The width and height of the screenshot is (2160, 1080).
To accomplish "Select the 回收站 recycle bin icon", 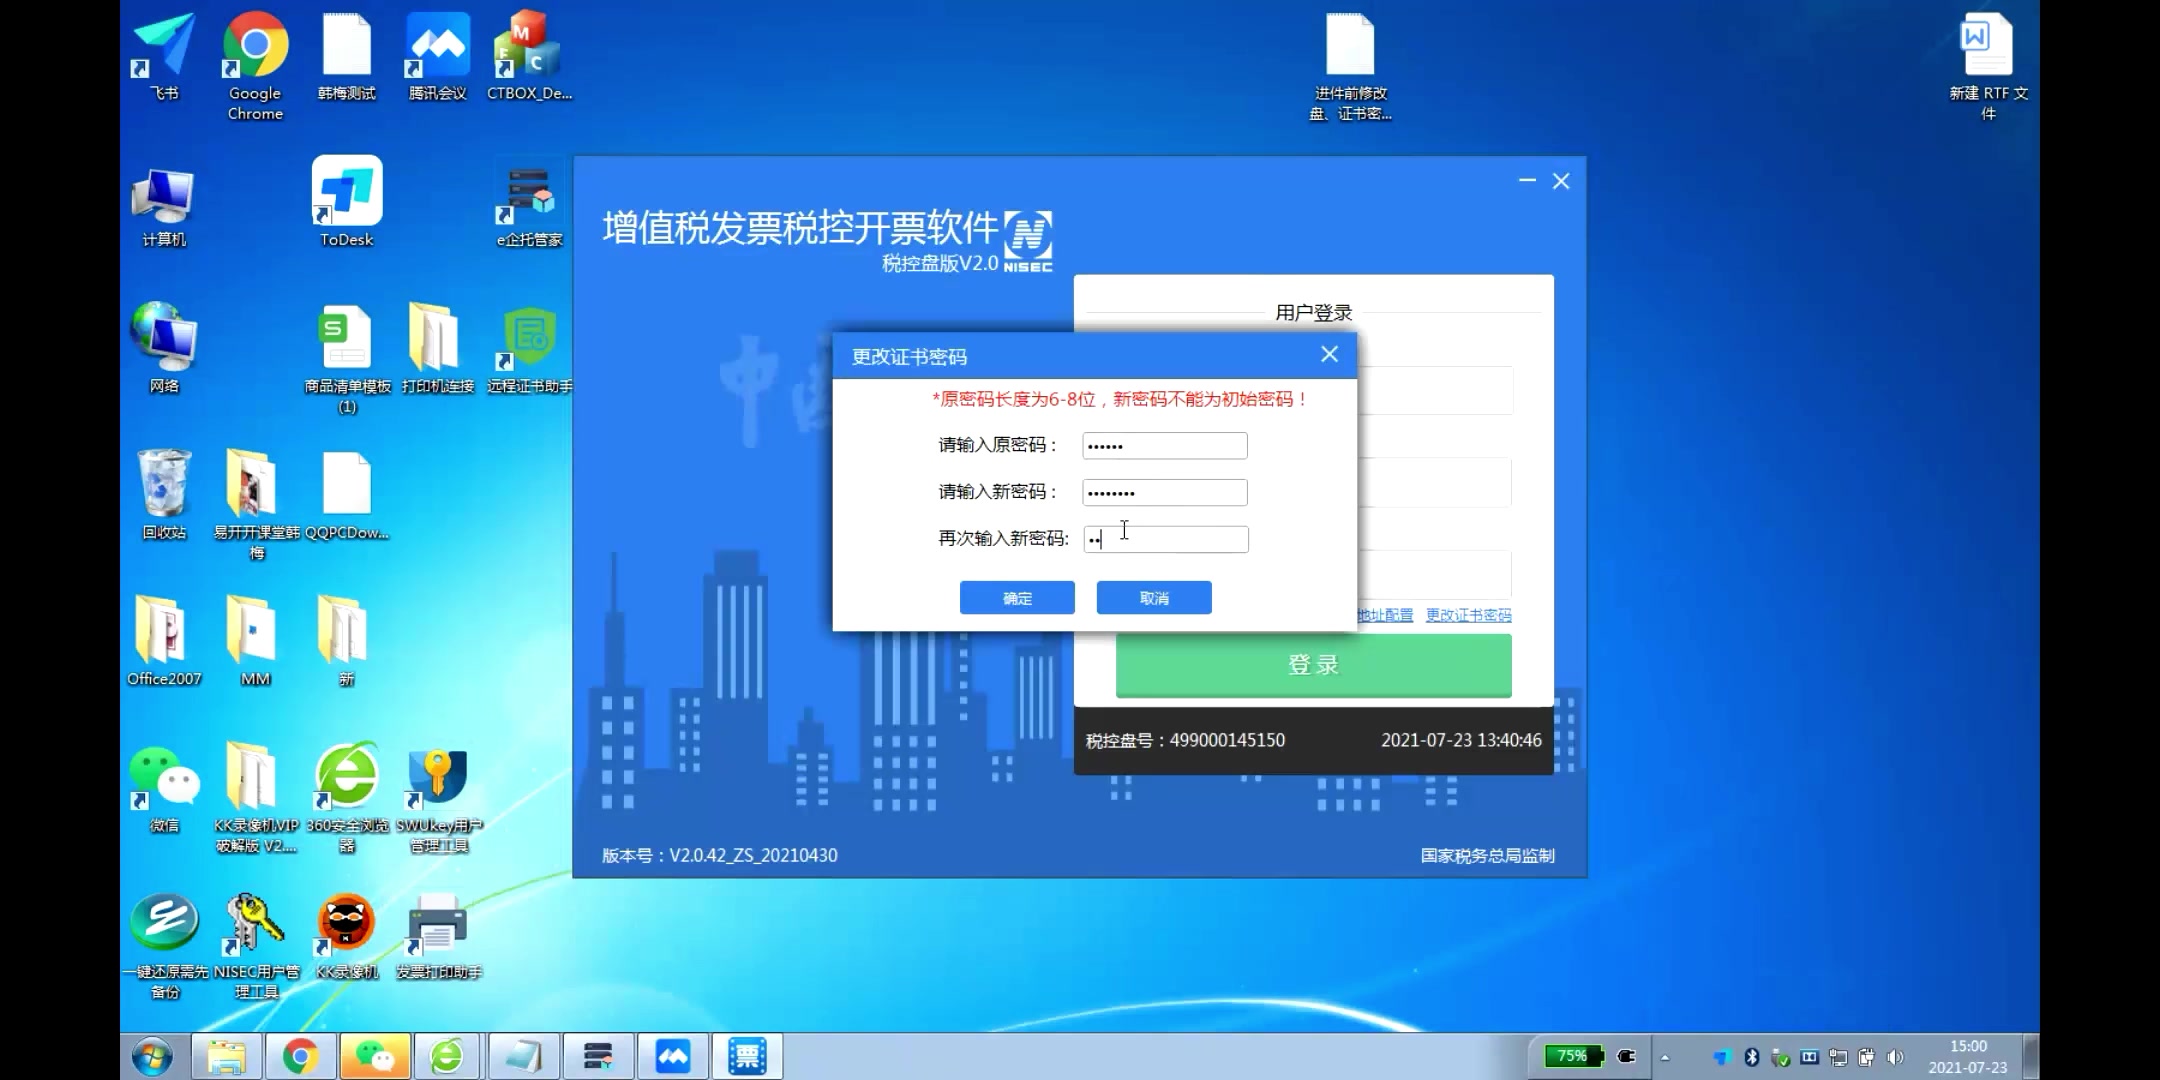I will 164,494.
